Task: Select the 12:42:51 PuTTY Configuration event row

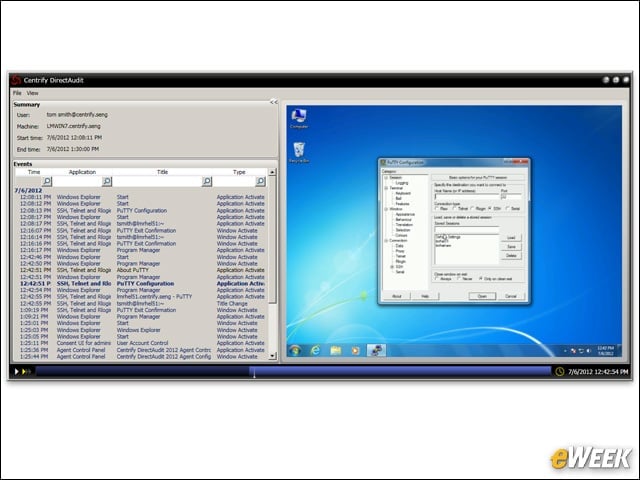Action: (142, 283)
